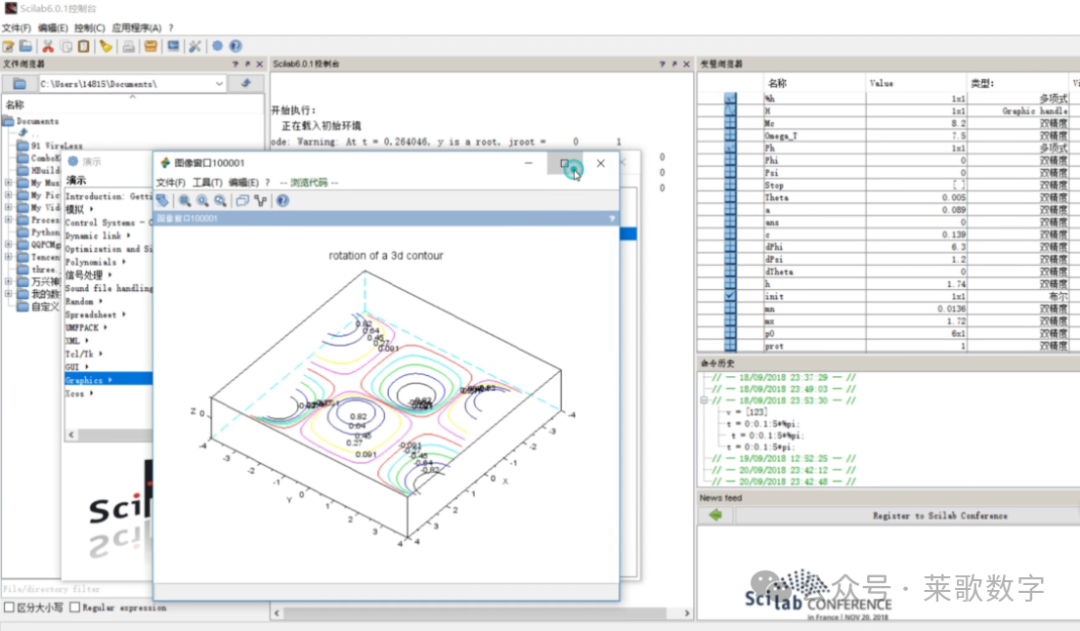Toggle the 区分大小写 checkbox
Screen dimensions: 1080x631
pos(9,608)
